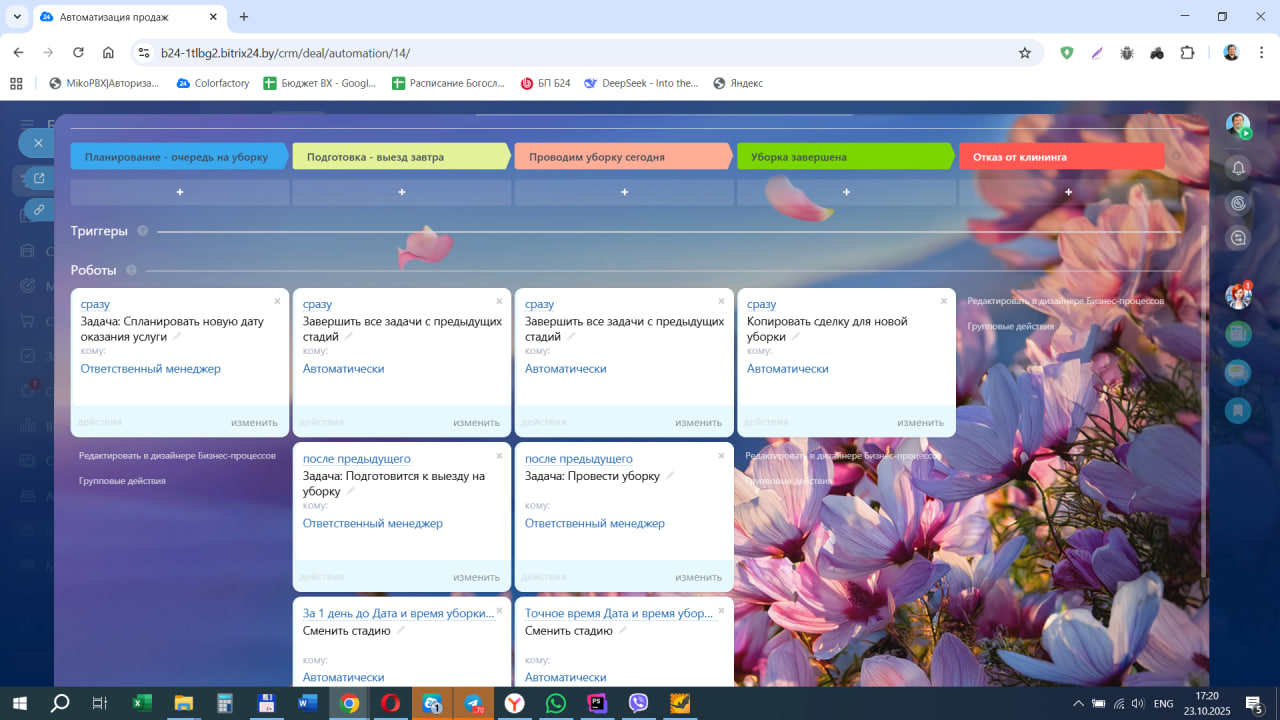Open Viber from the Windows taskbar
This screenshot has width=1280, height=720.
click(639, 703)
